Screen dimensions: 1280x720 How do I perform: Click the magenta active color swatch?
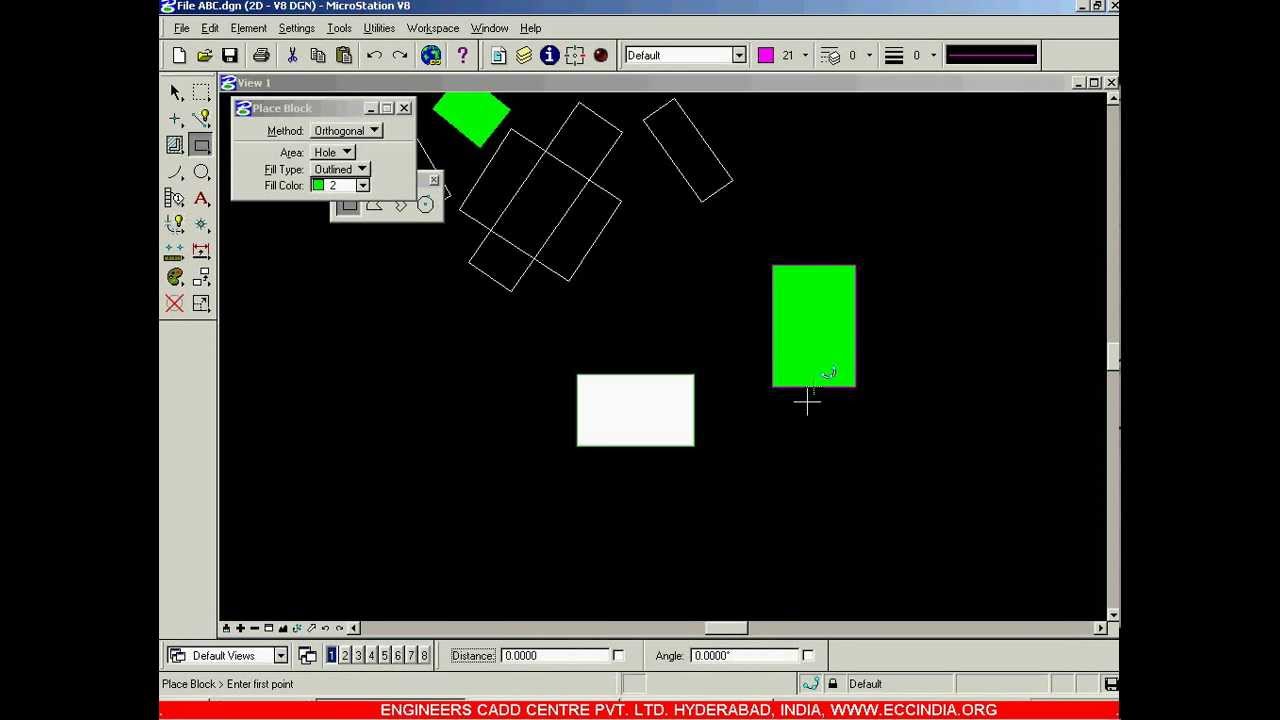point(766,56)
